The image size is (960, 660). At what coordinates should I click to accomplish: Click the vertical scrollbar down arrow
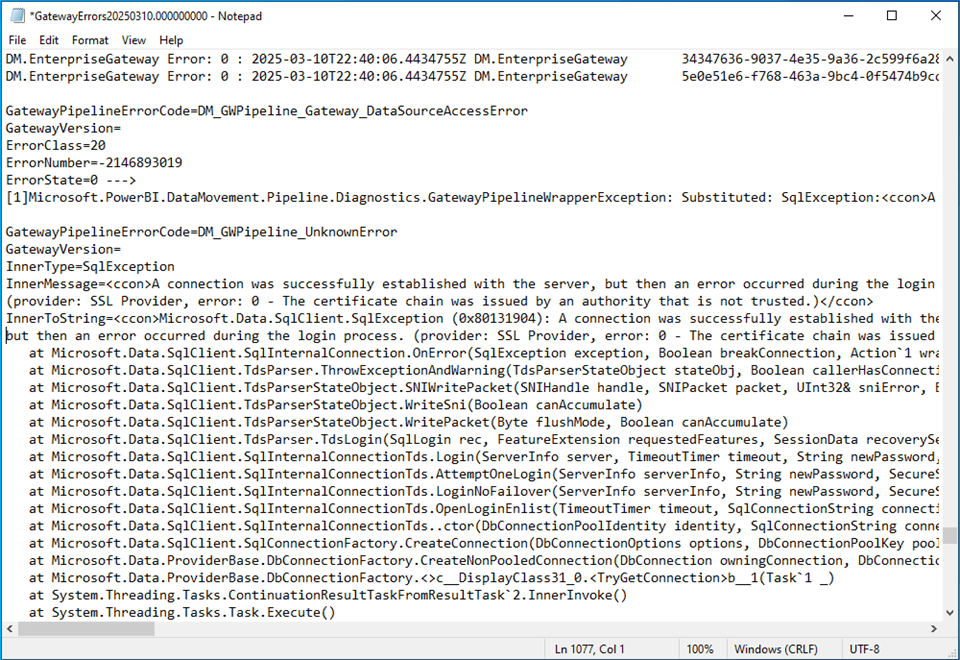click(950, 612)
